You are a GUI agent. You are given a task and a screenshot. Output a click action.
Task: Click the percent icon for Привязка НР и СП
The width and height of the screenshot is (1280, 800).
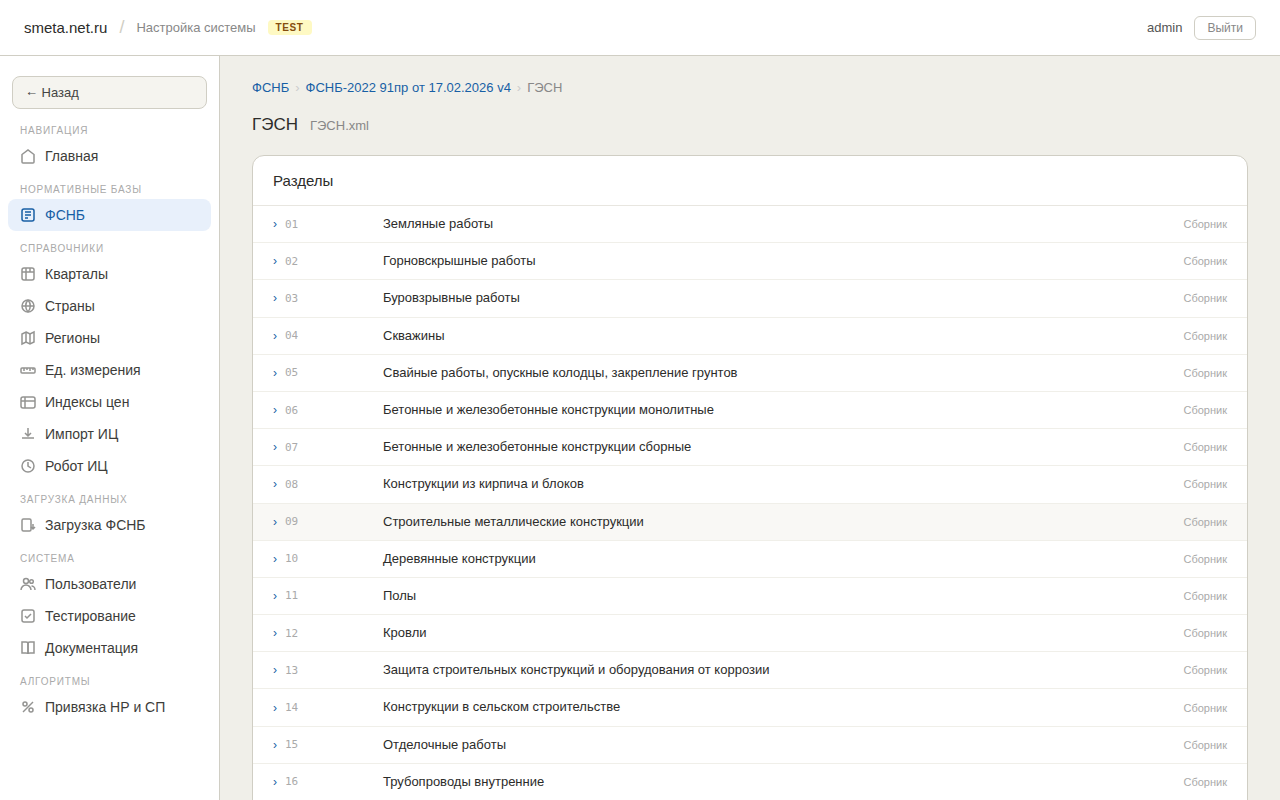pos(28,707)
